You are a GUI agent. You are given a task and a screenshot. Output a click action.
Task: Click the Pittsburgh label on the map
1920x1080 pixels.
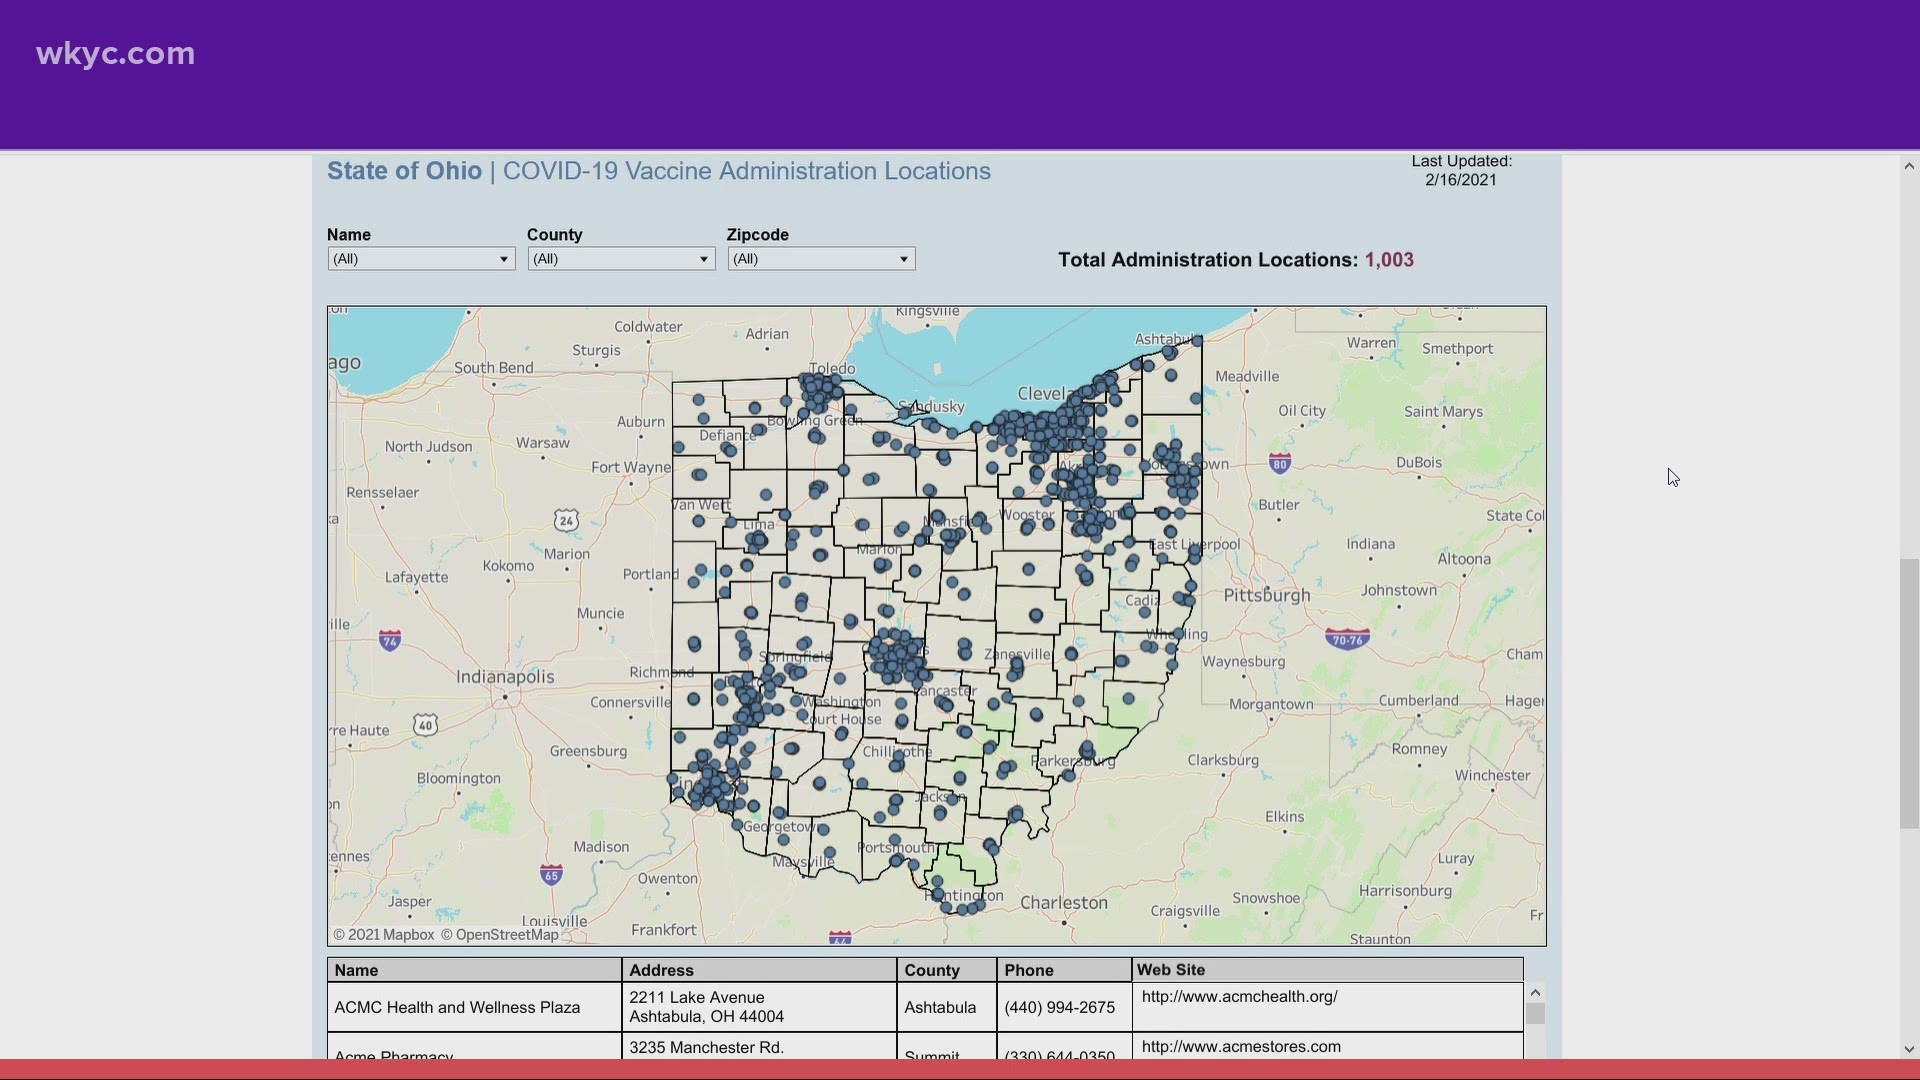(1267, 595)
